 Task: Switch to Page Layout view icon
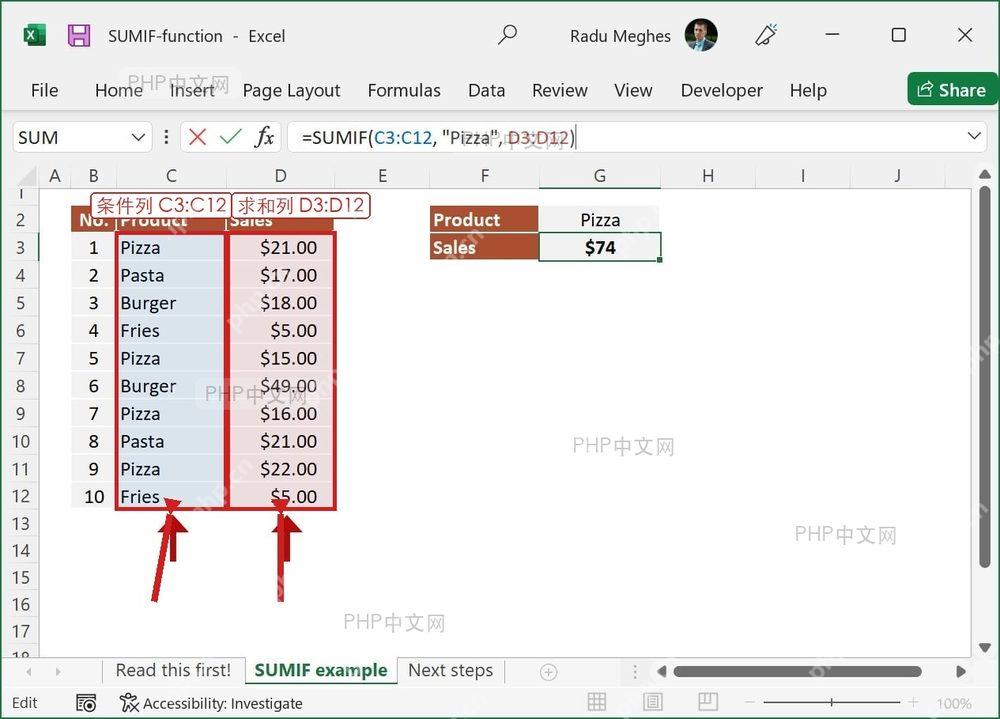coord(652,702)
